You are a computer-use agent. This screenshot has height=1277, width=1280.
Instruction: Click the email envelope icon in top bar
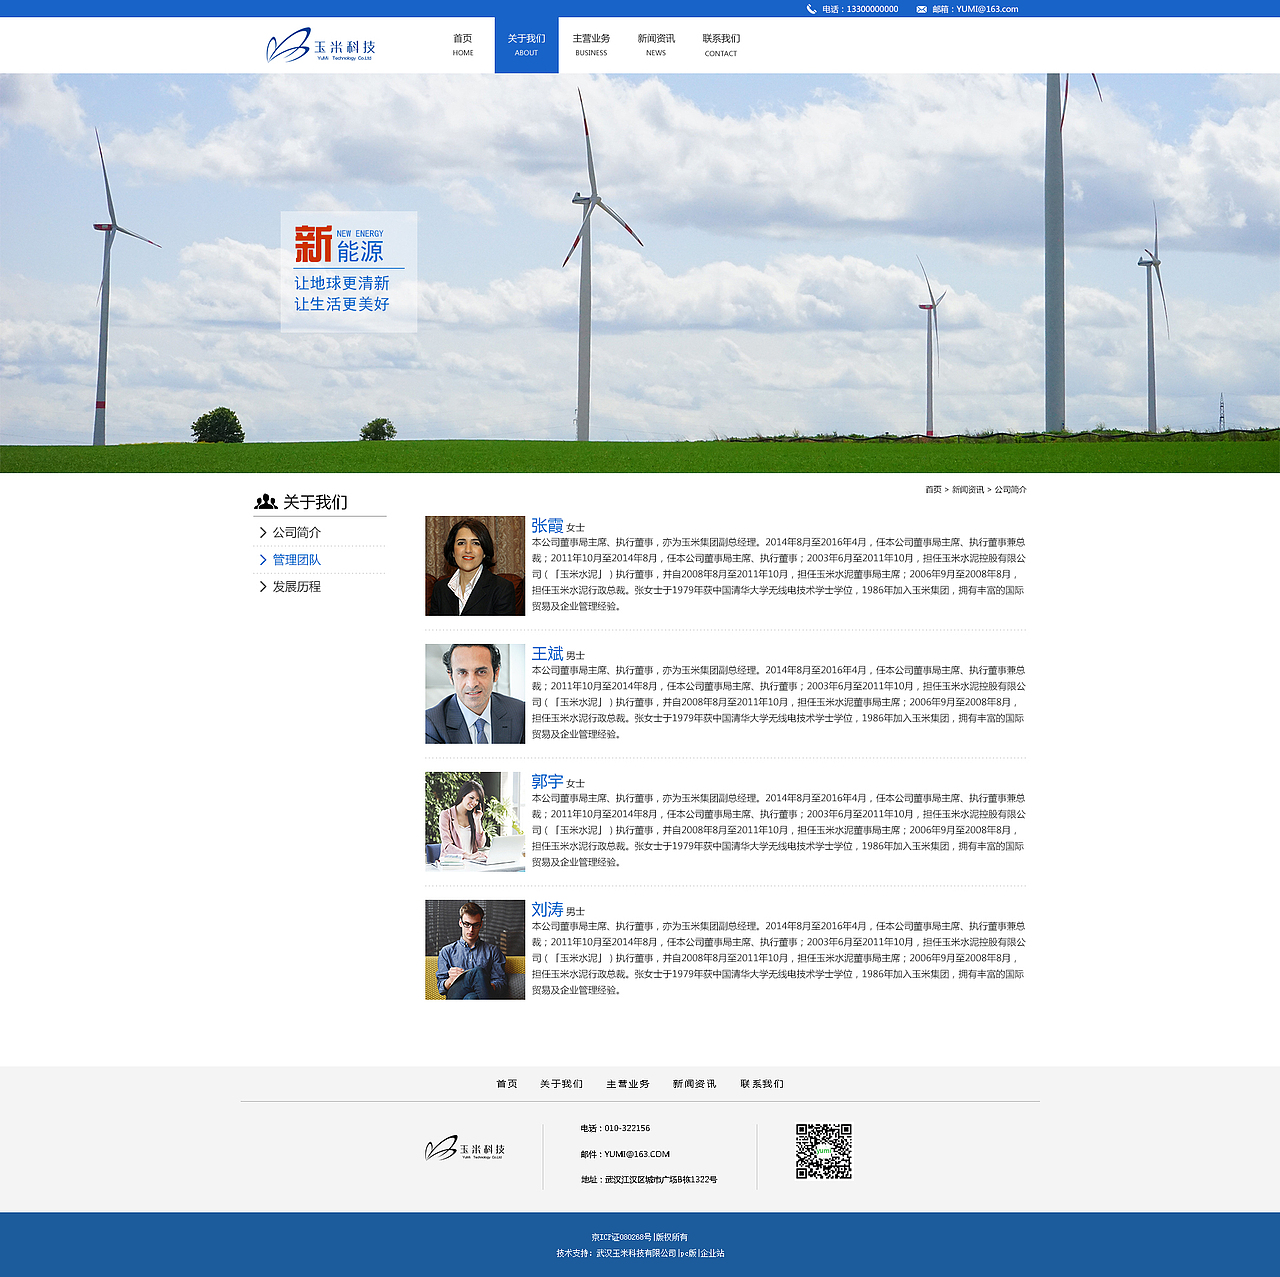coord(921,9)
